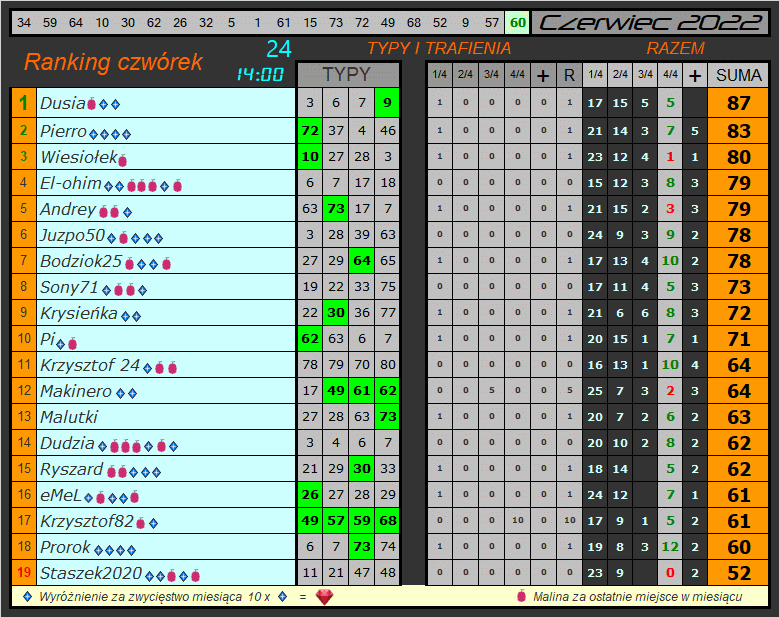Click the green pick 64 in Bodziok25's row
The width and height of the screenshot is (779, 617).
(x=362, y=261)
